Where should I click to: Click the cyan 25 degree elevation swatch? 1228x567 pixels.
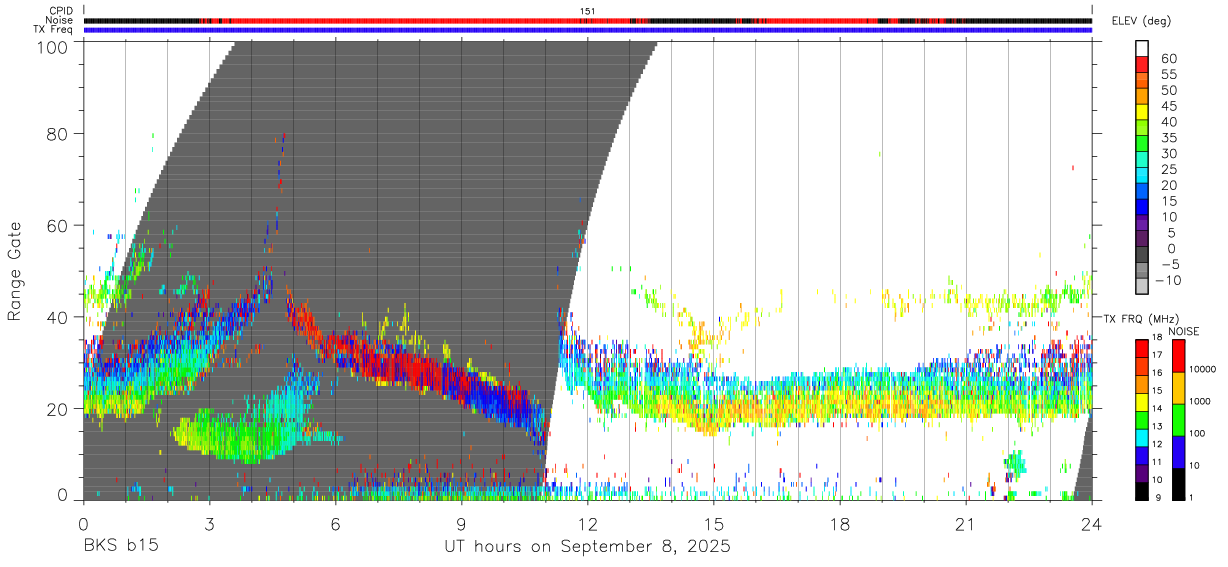click(x=1142, y=173)
